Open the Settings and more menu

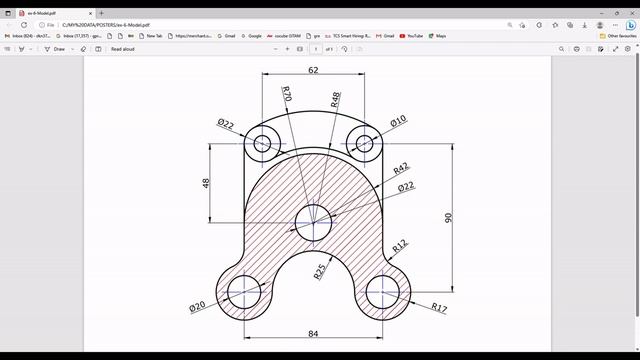point(615,25)
